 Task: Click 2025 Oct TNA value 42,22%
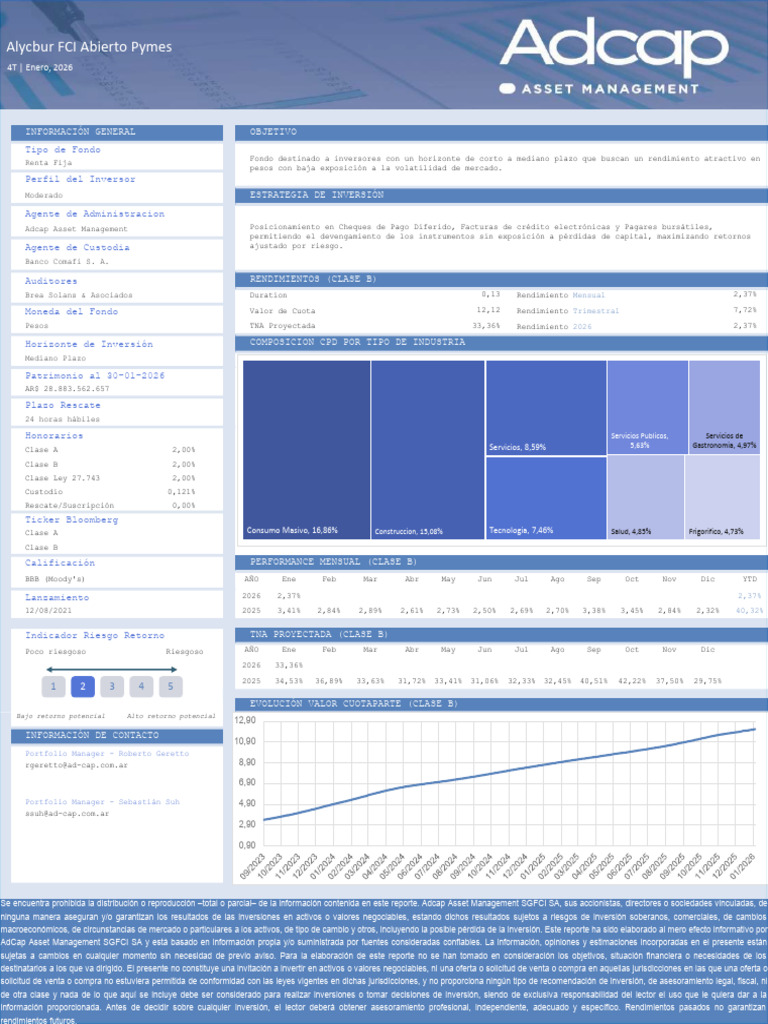[x=632, y=681]
